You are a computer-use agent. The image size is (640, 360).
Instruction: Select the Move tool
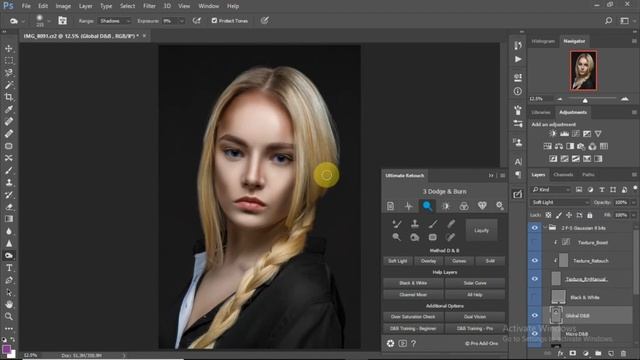tap(9, 49)
